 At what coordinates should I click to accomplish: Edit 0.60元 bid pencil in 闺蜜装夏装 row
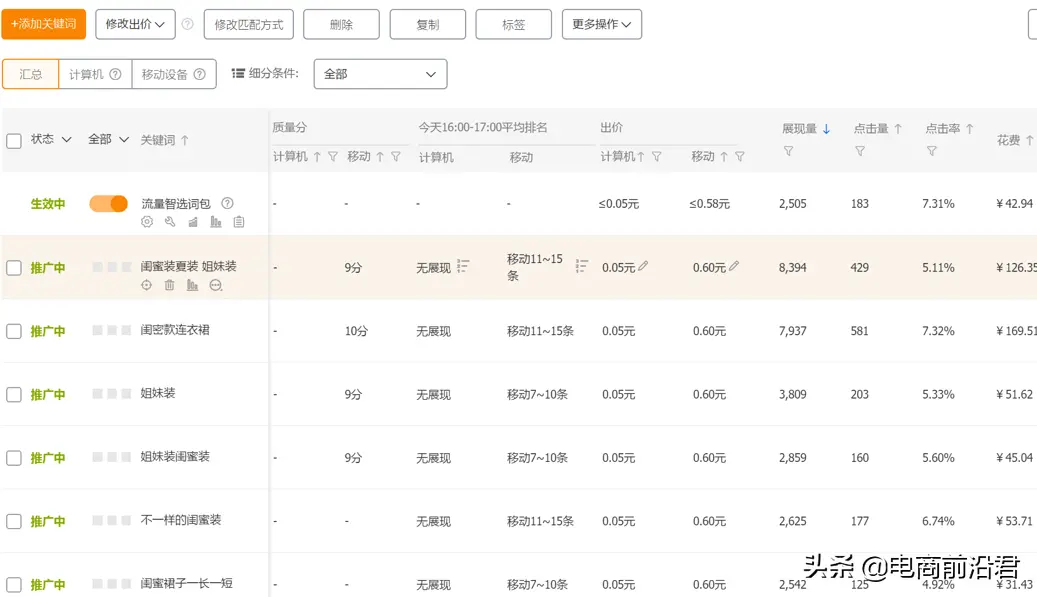[x=733, y=266]
